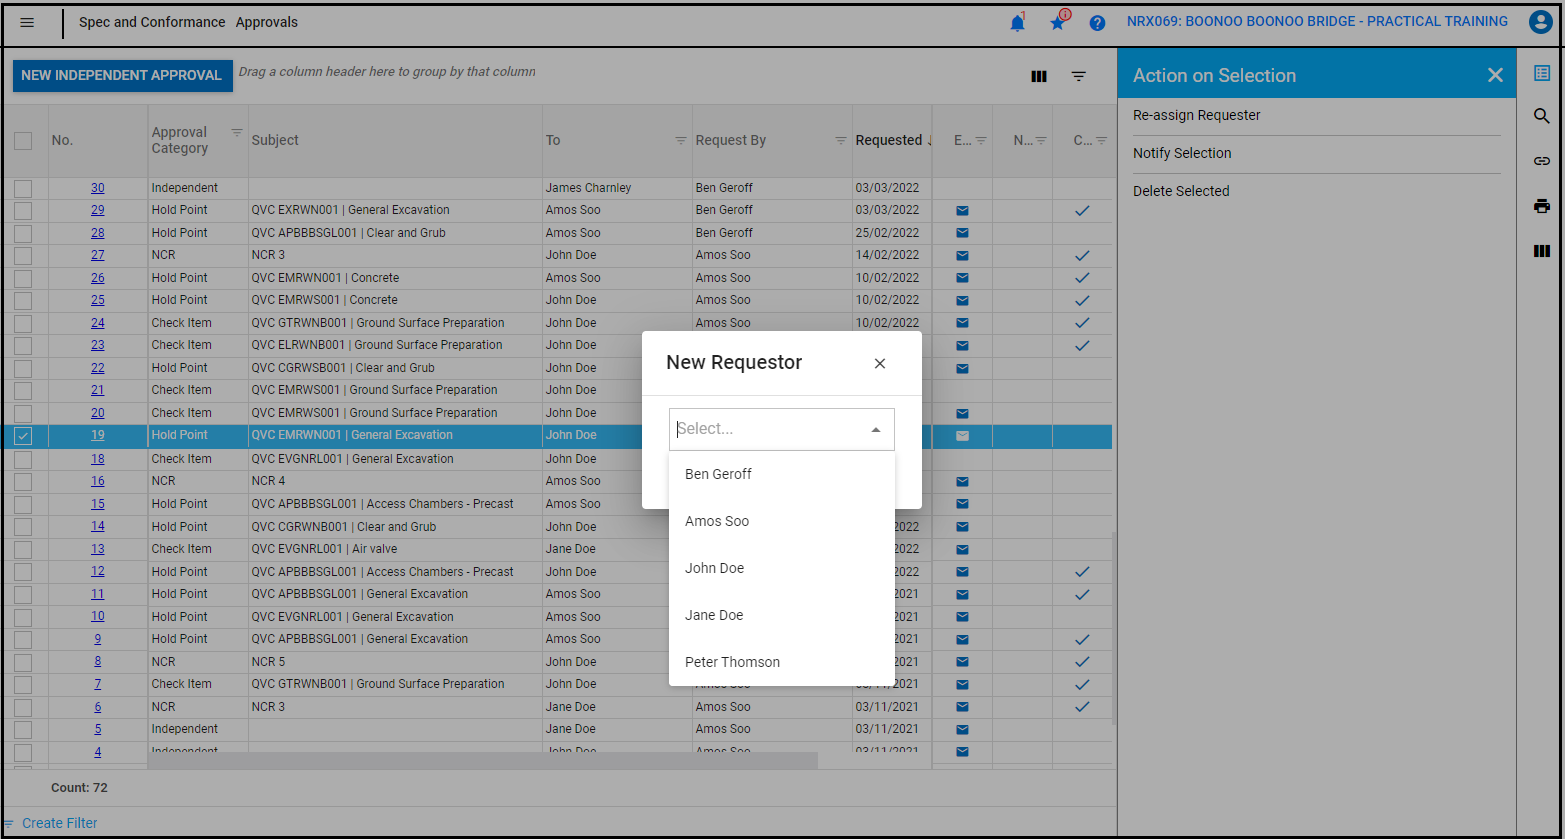The width and height of the screenshot is (1565, 839).
Task: Open the project name NRX069 Boonoo Boonoo Bridge
Action: point(1317,22)
